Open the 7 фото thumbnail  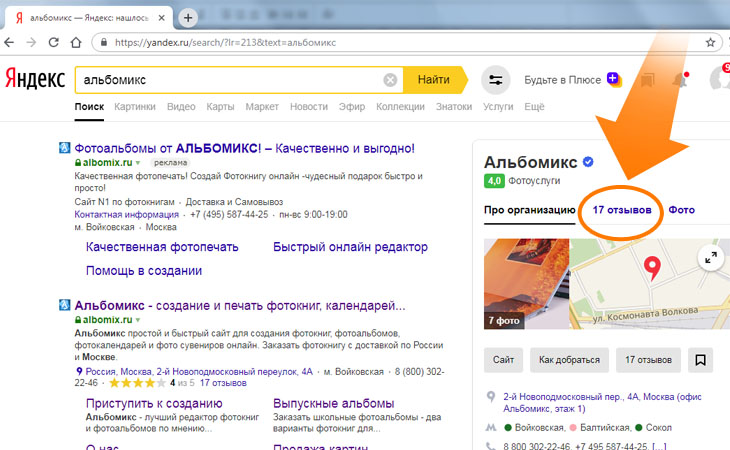point(526,284)
